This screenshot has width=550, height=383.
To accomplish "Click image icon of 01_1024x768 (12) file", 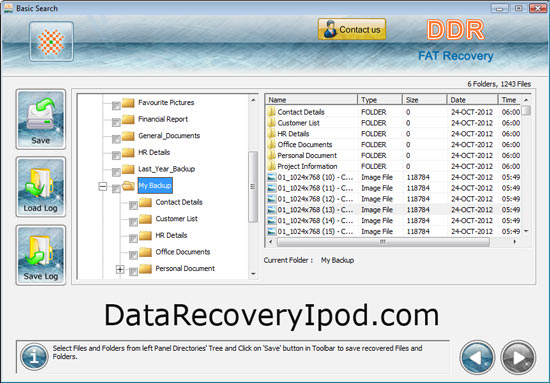I will pyautogui.click(x=271, y=199).
